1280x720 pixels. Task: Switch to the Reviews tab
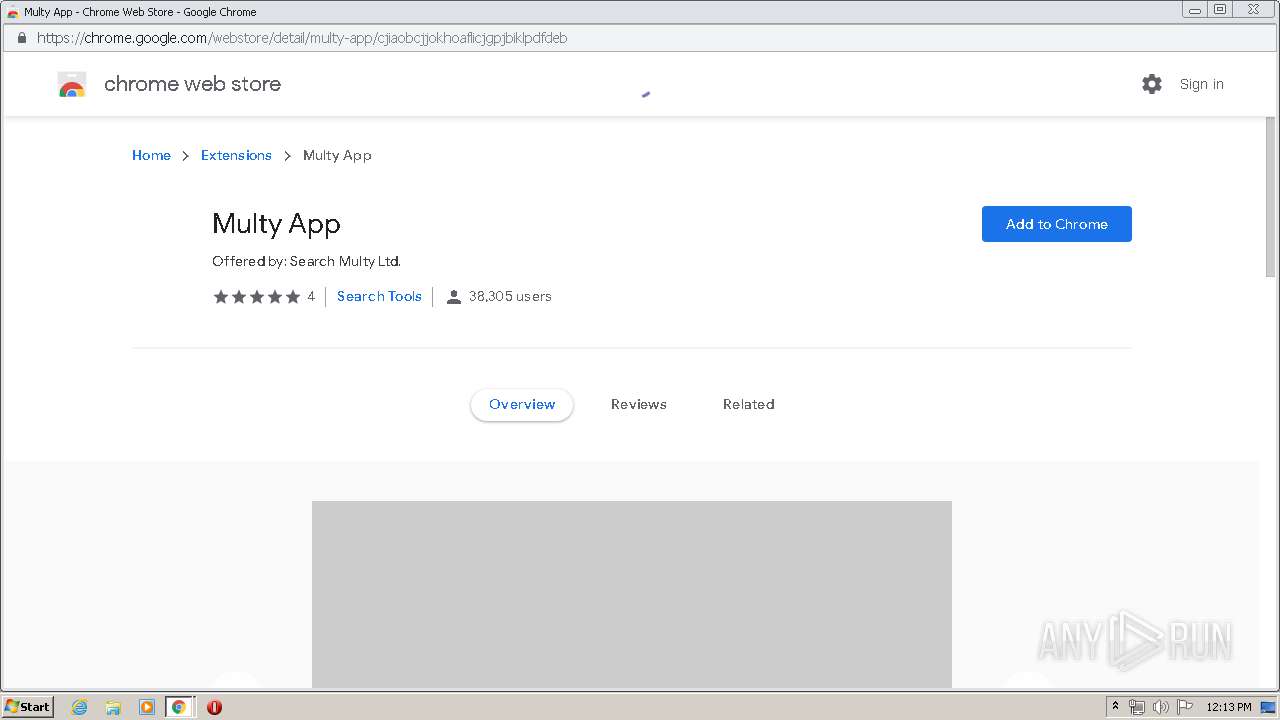(x=639, y=404)
